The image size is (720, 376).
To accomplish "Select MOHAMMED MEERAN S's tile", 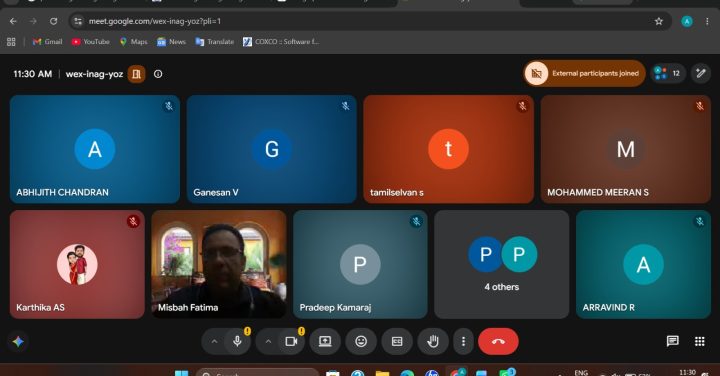I will point(625,149).
